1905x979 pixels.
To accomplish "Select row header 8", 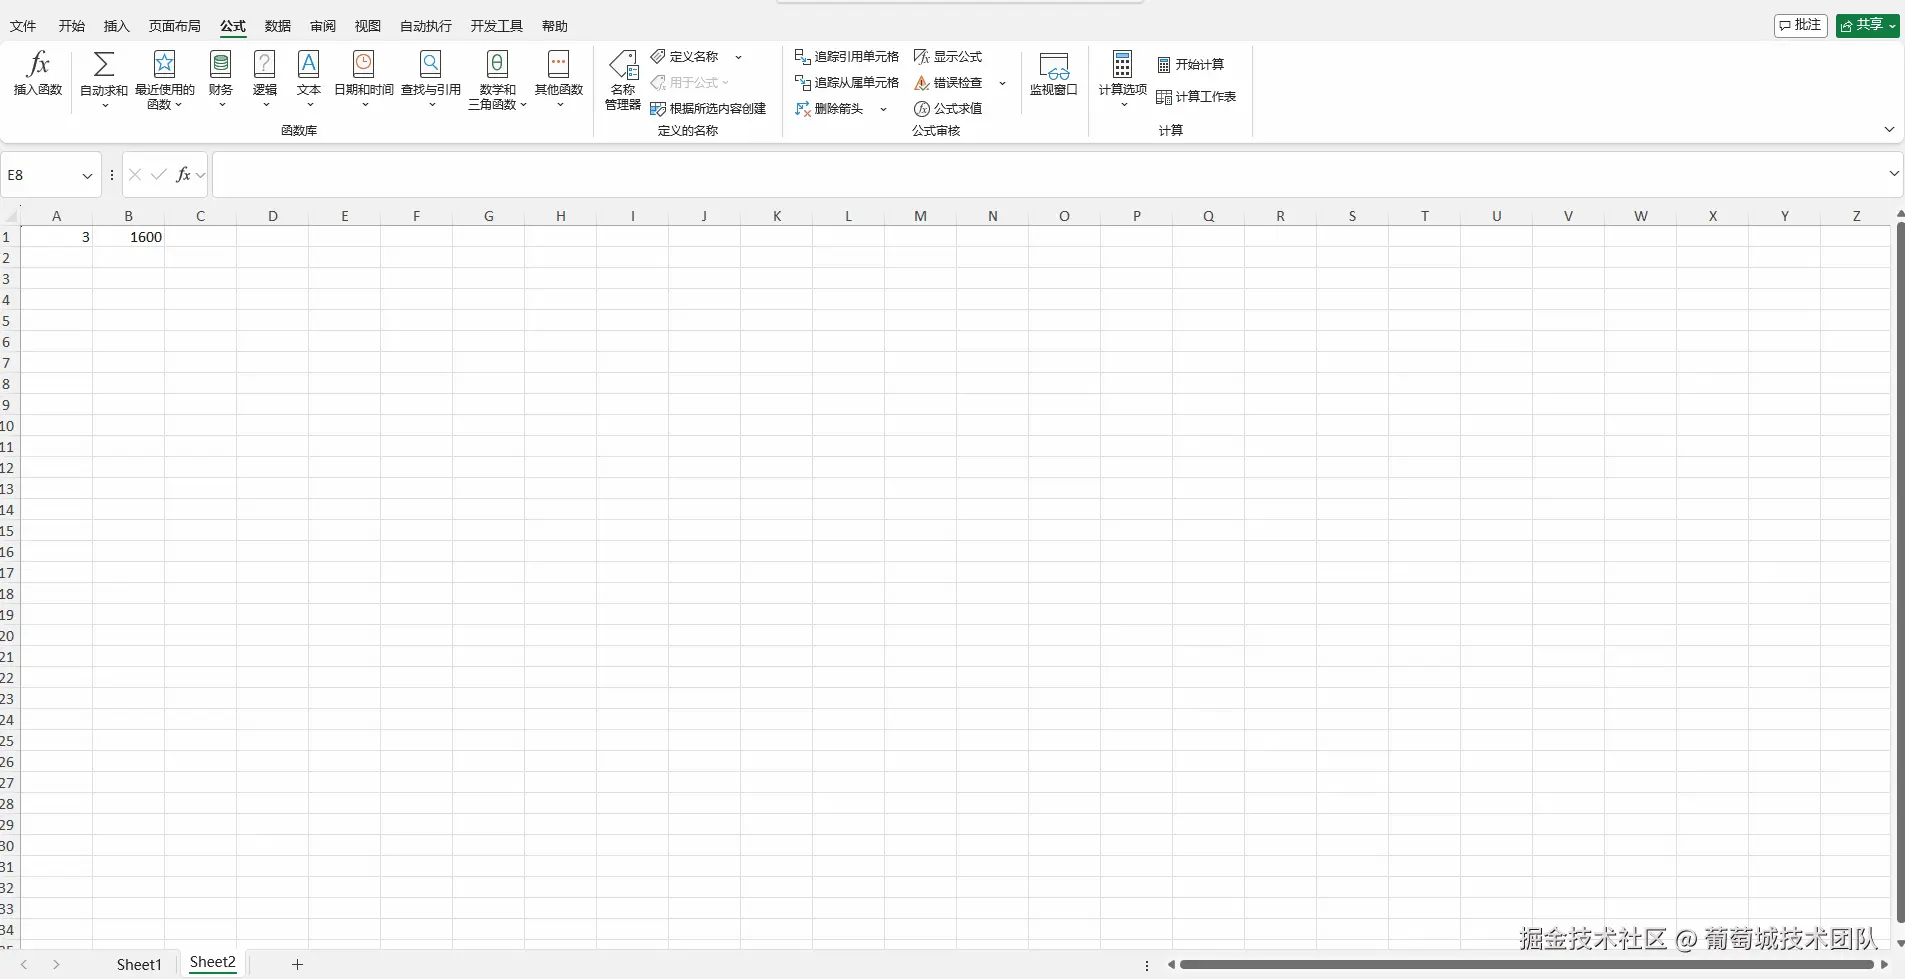I will point(8,384).
